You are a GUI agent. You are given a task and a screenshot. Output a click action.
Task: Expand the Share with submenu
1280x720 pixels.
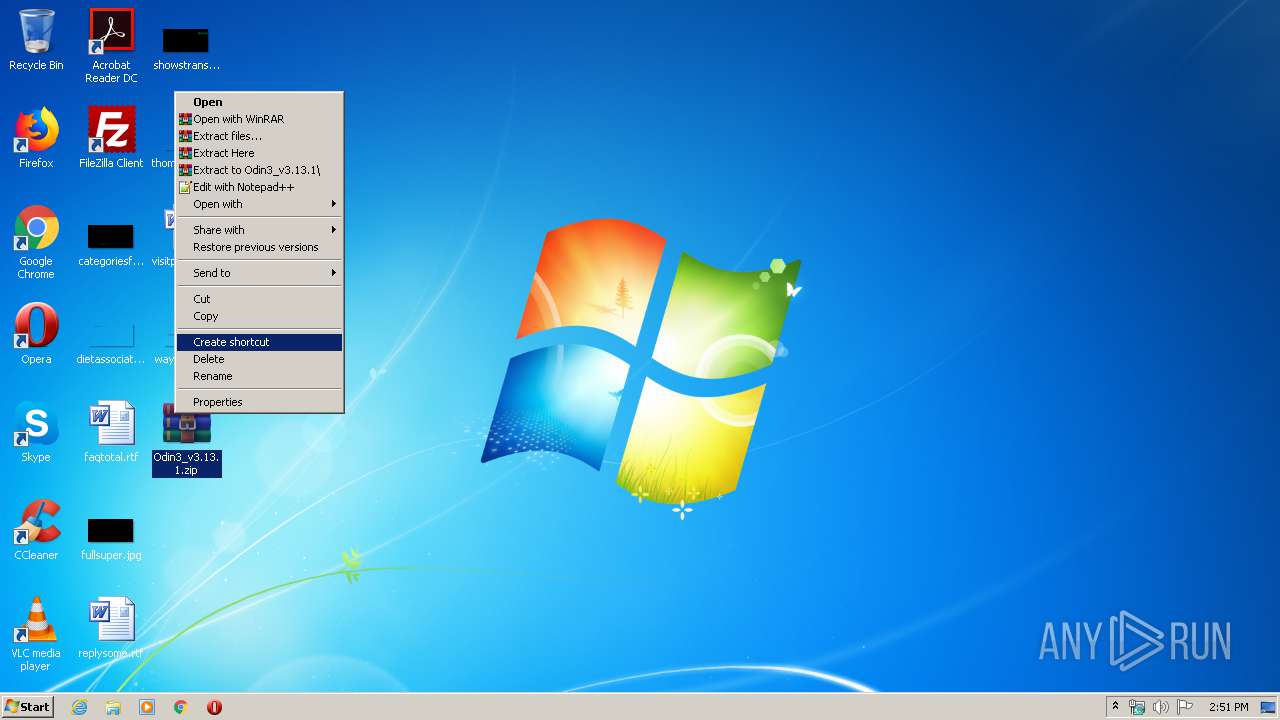(x=259, y=230)
